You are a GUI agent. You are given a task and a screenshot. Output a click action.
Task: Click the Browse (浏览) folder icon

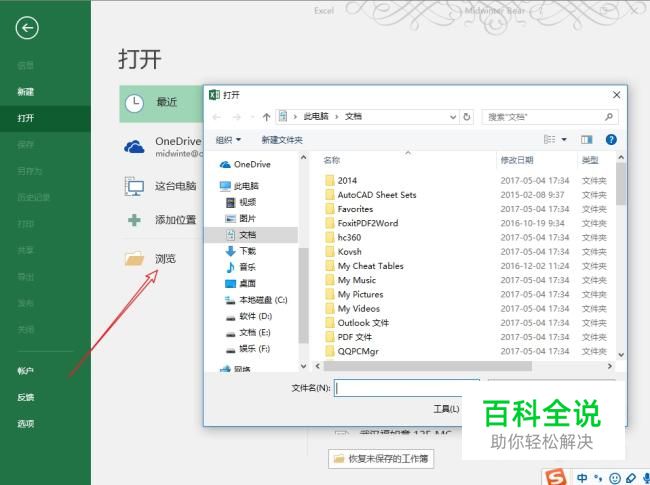[x=134, y=259]
